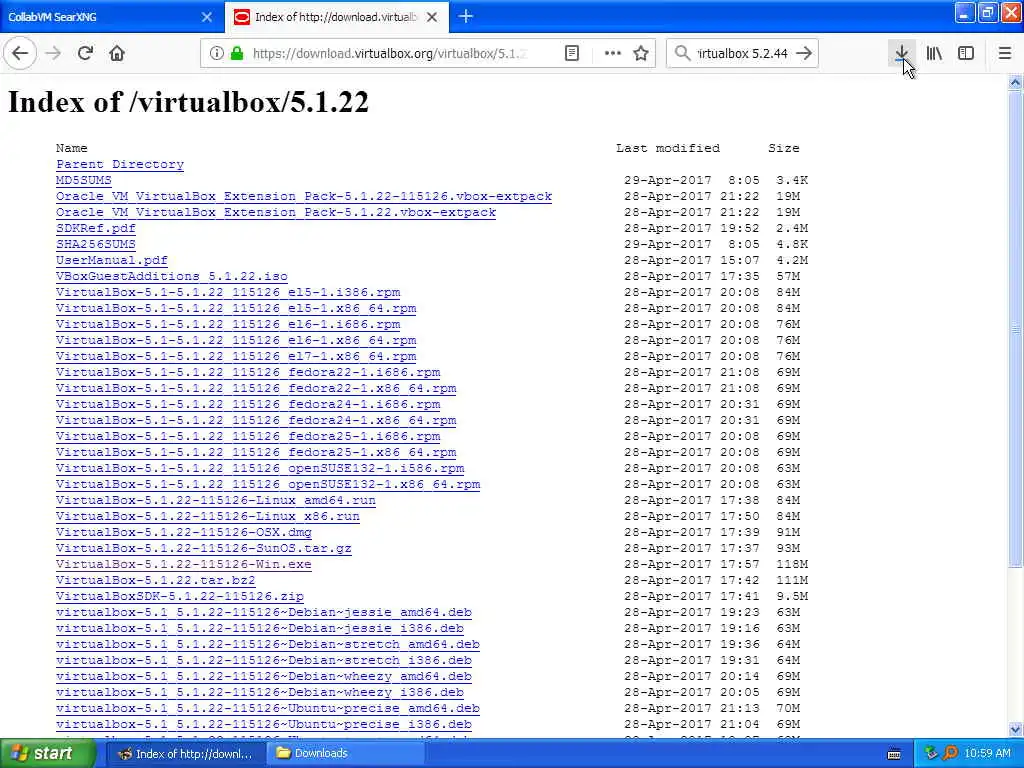The width and height of the screenshot is (1024, 768).
Task: Click scrollbar down arrow
Action: (1015, 729)
